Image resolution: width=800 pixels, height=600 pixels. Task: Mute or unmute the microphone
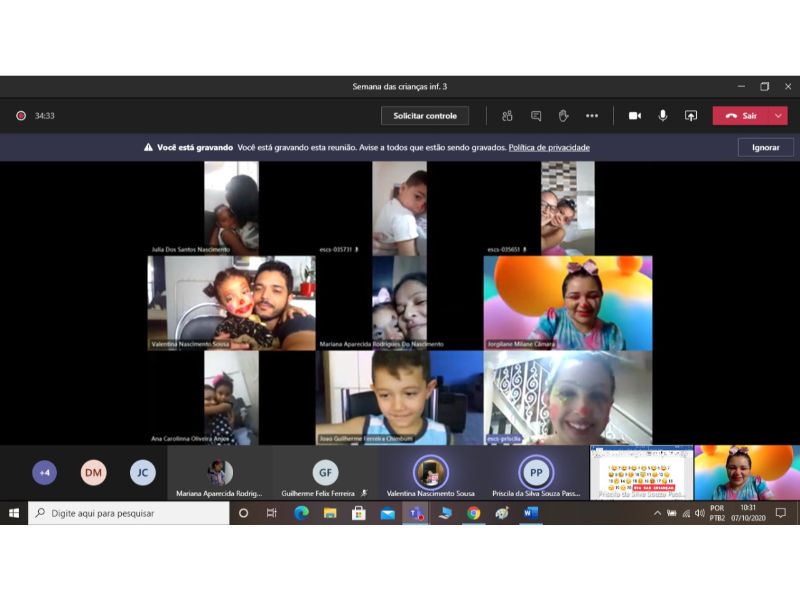(x=662, y=116)
